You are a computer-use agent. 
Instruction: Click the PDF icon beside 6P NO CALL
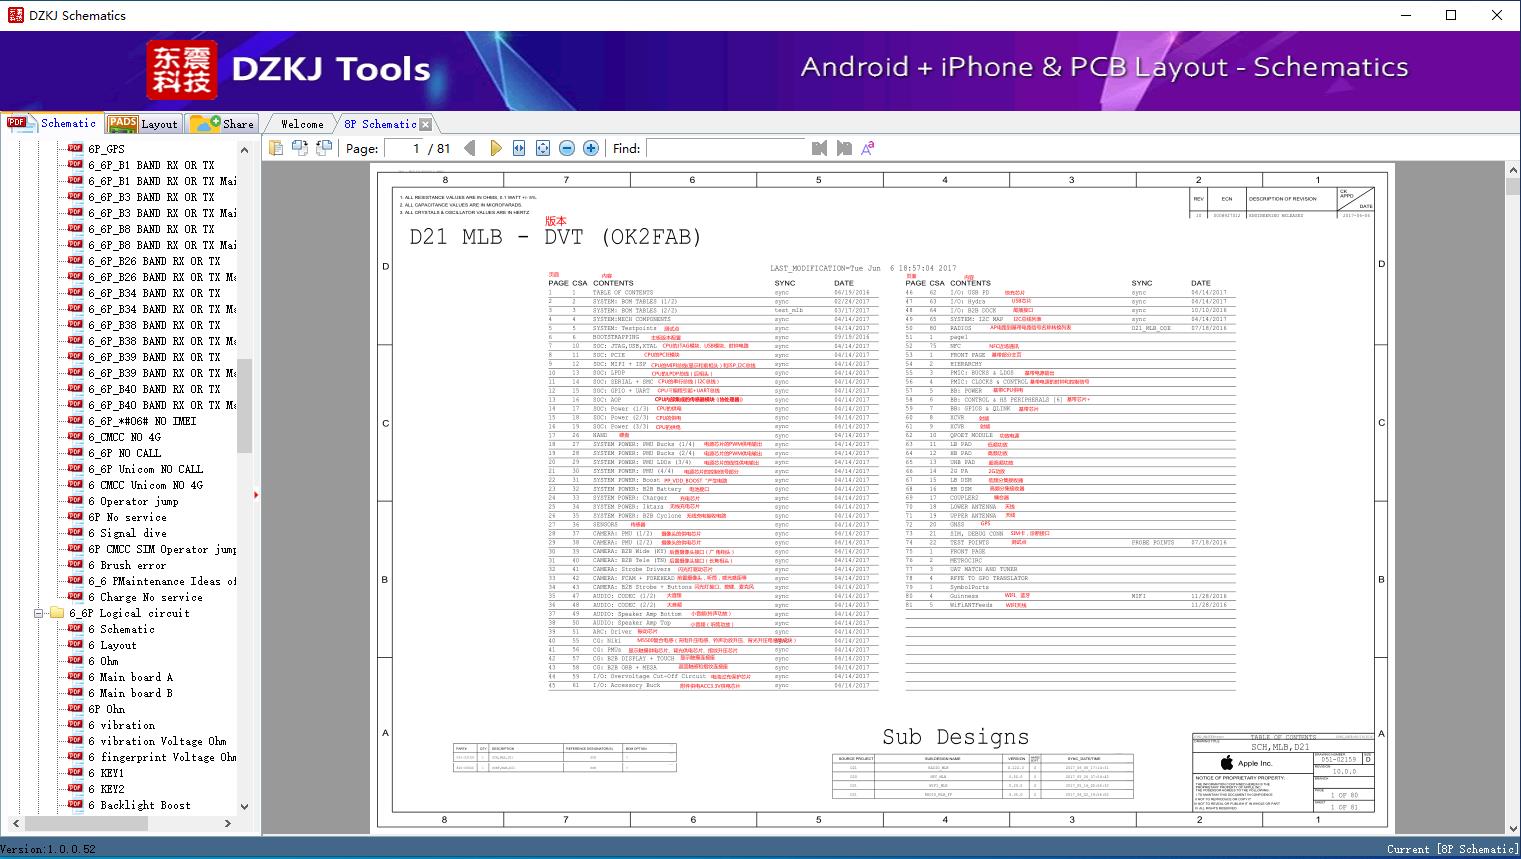pos(75,453)
